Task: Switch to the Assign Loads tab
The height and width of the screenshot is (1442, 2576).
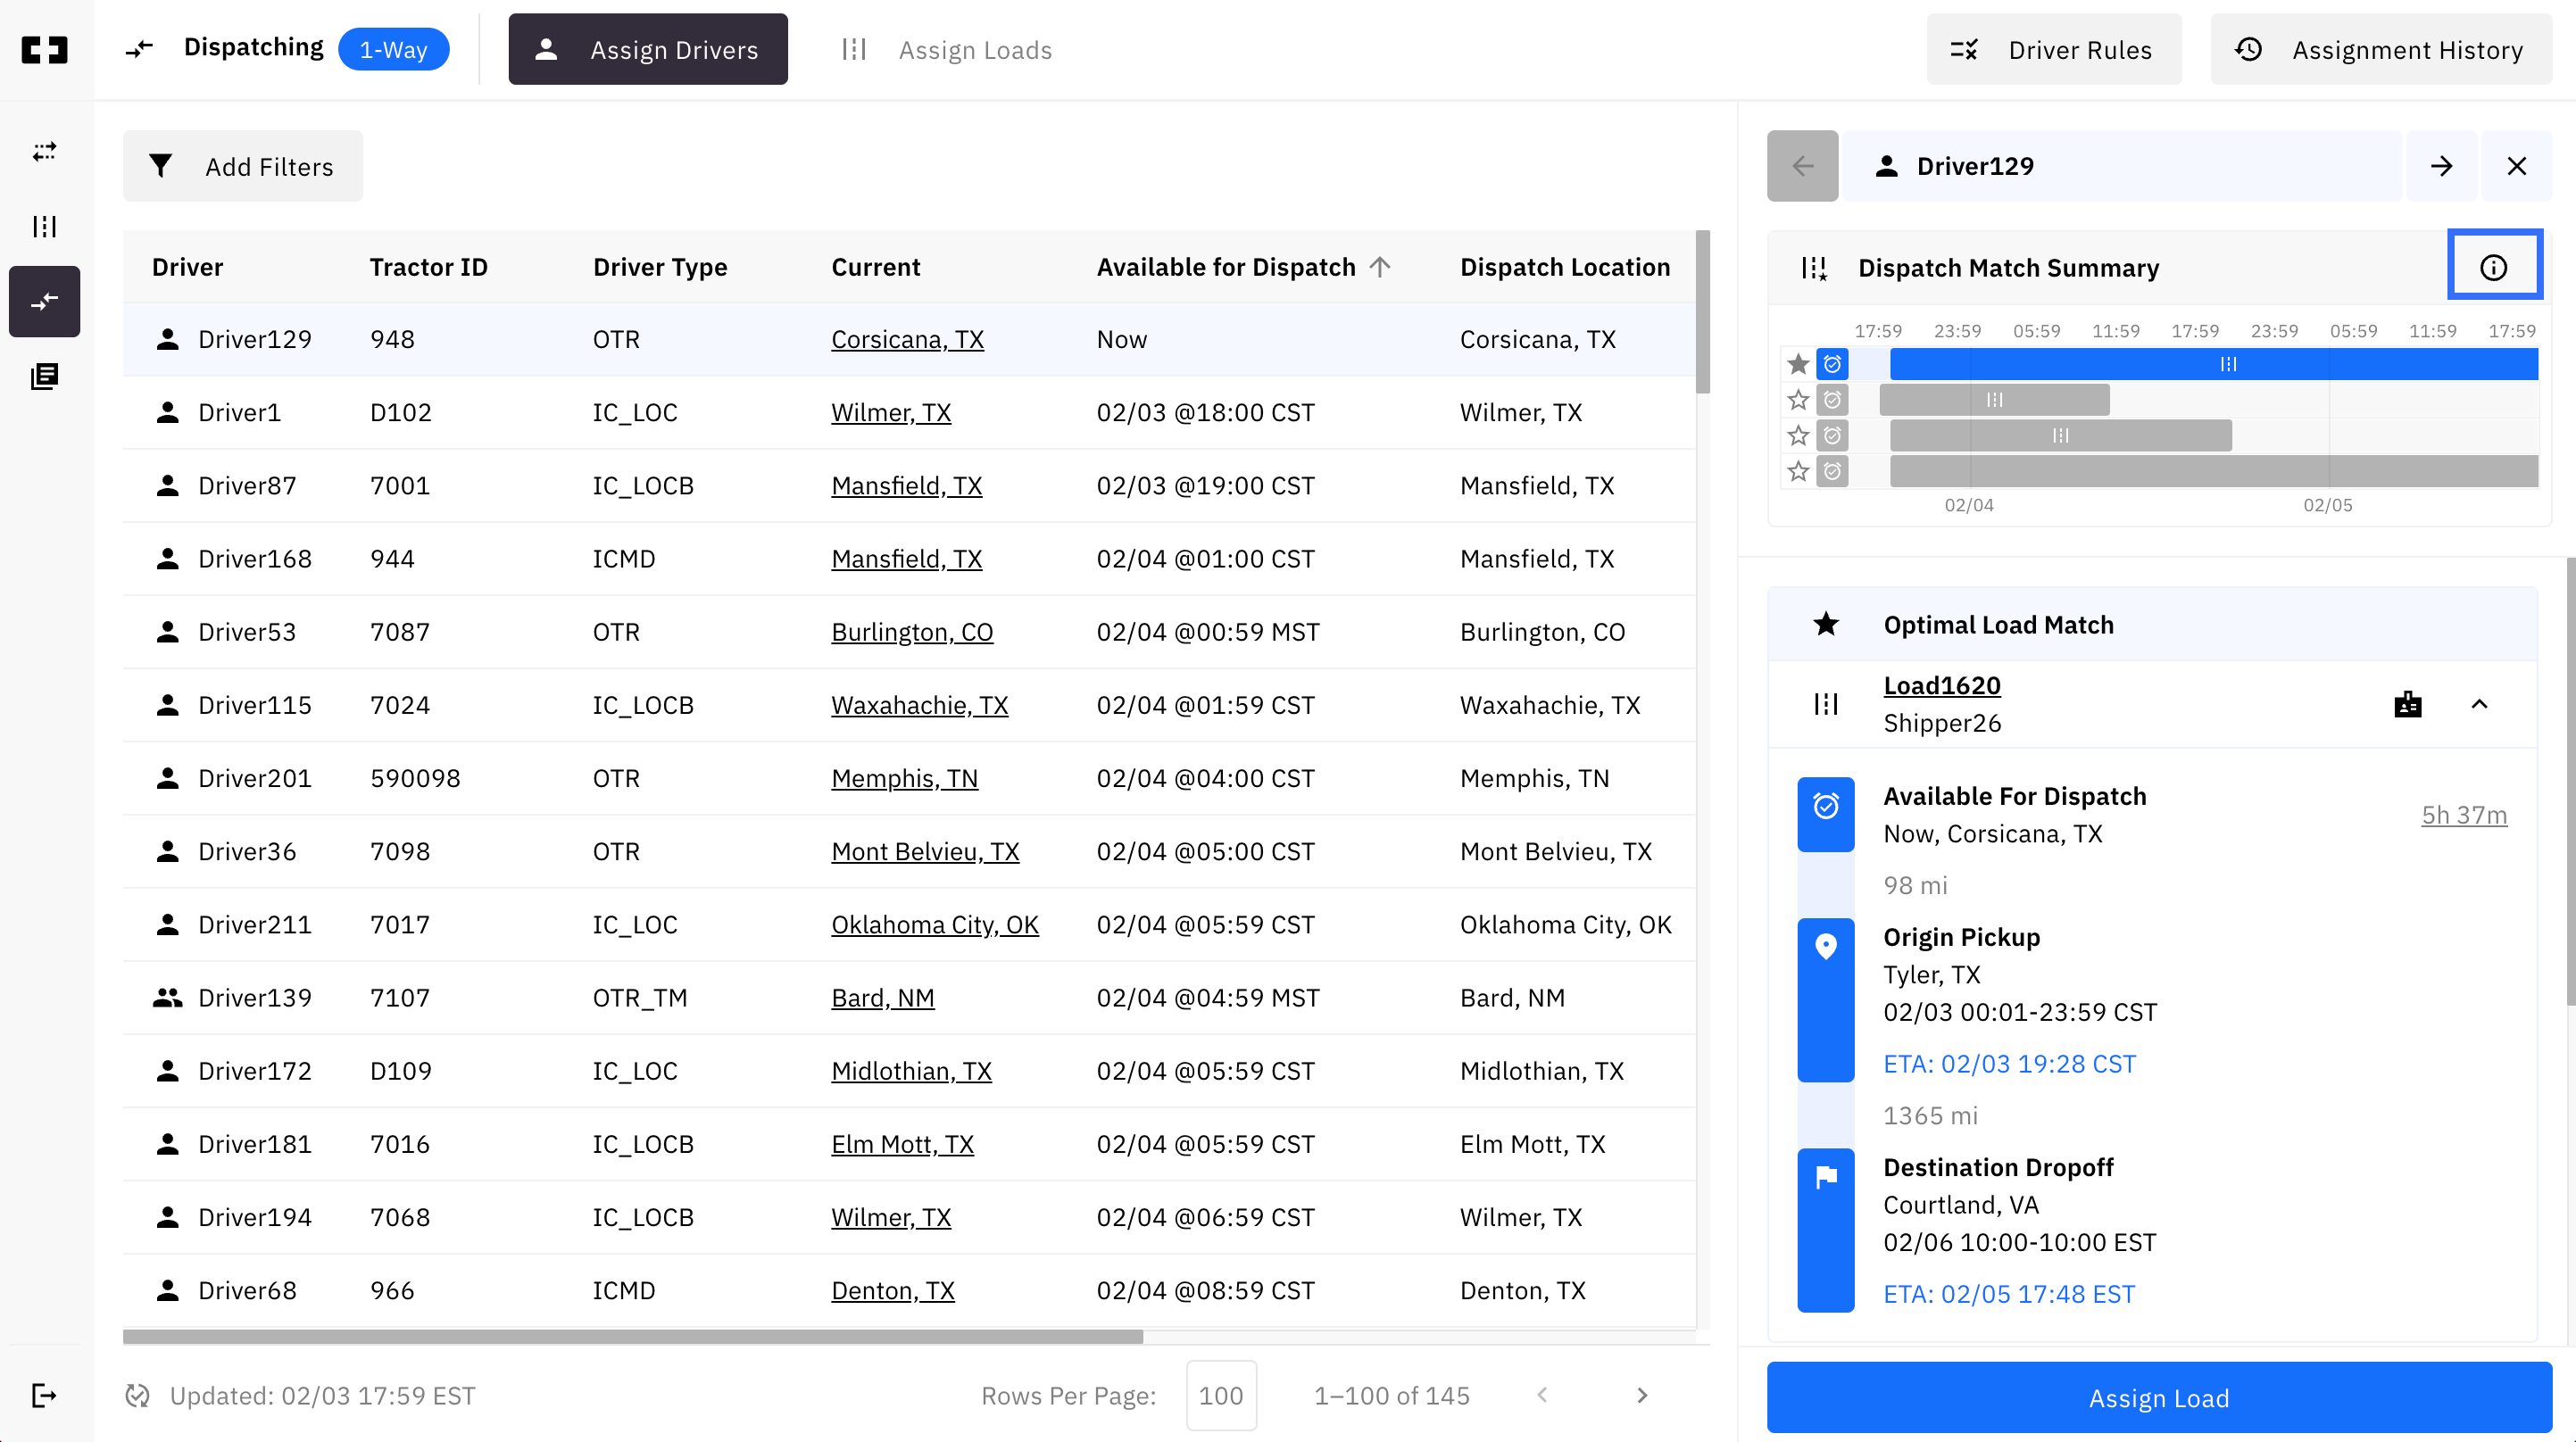Action: 947,50
